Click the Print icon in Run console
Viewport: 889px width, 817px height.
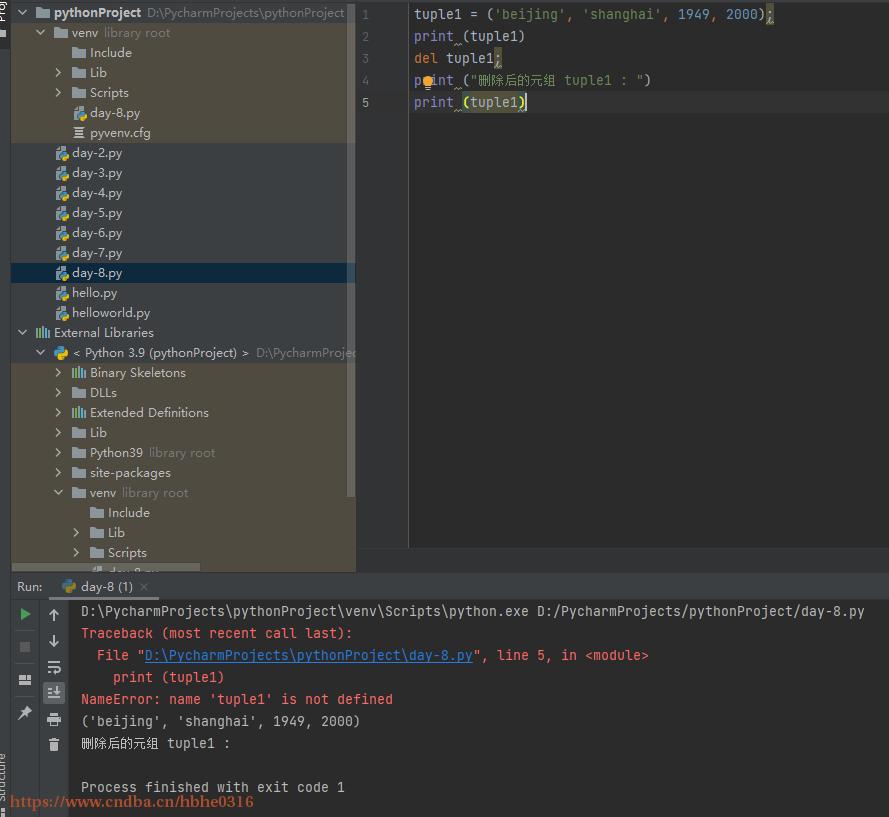coord(54,719)
